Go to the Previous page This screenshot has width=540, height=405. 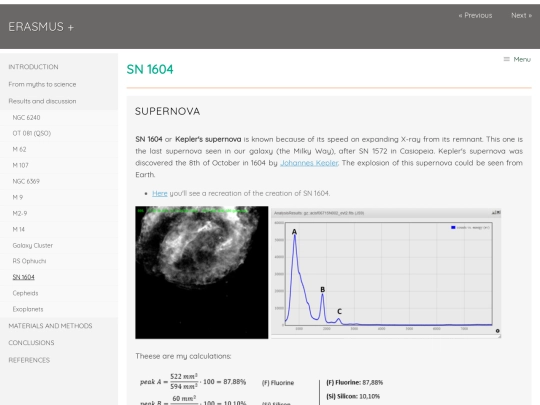(475, 15)
